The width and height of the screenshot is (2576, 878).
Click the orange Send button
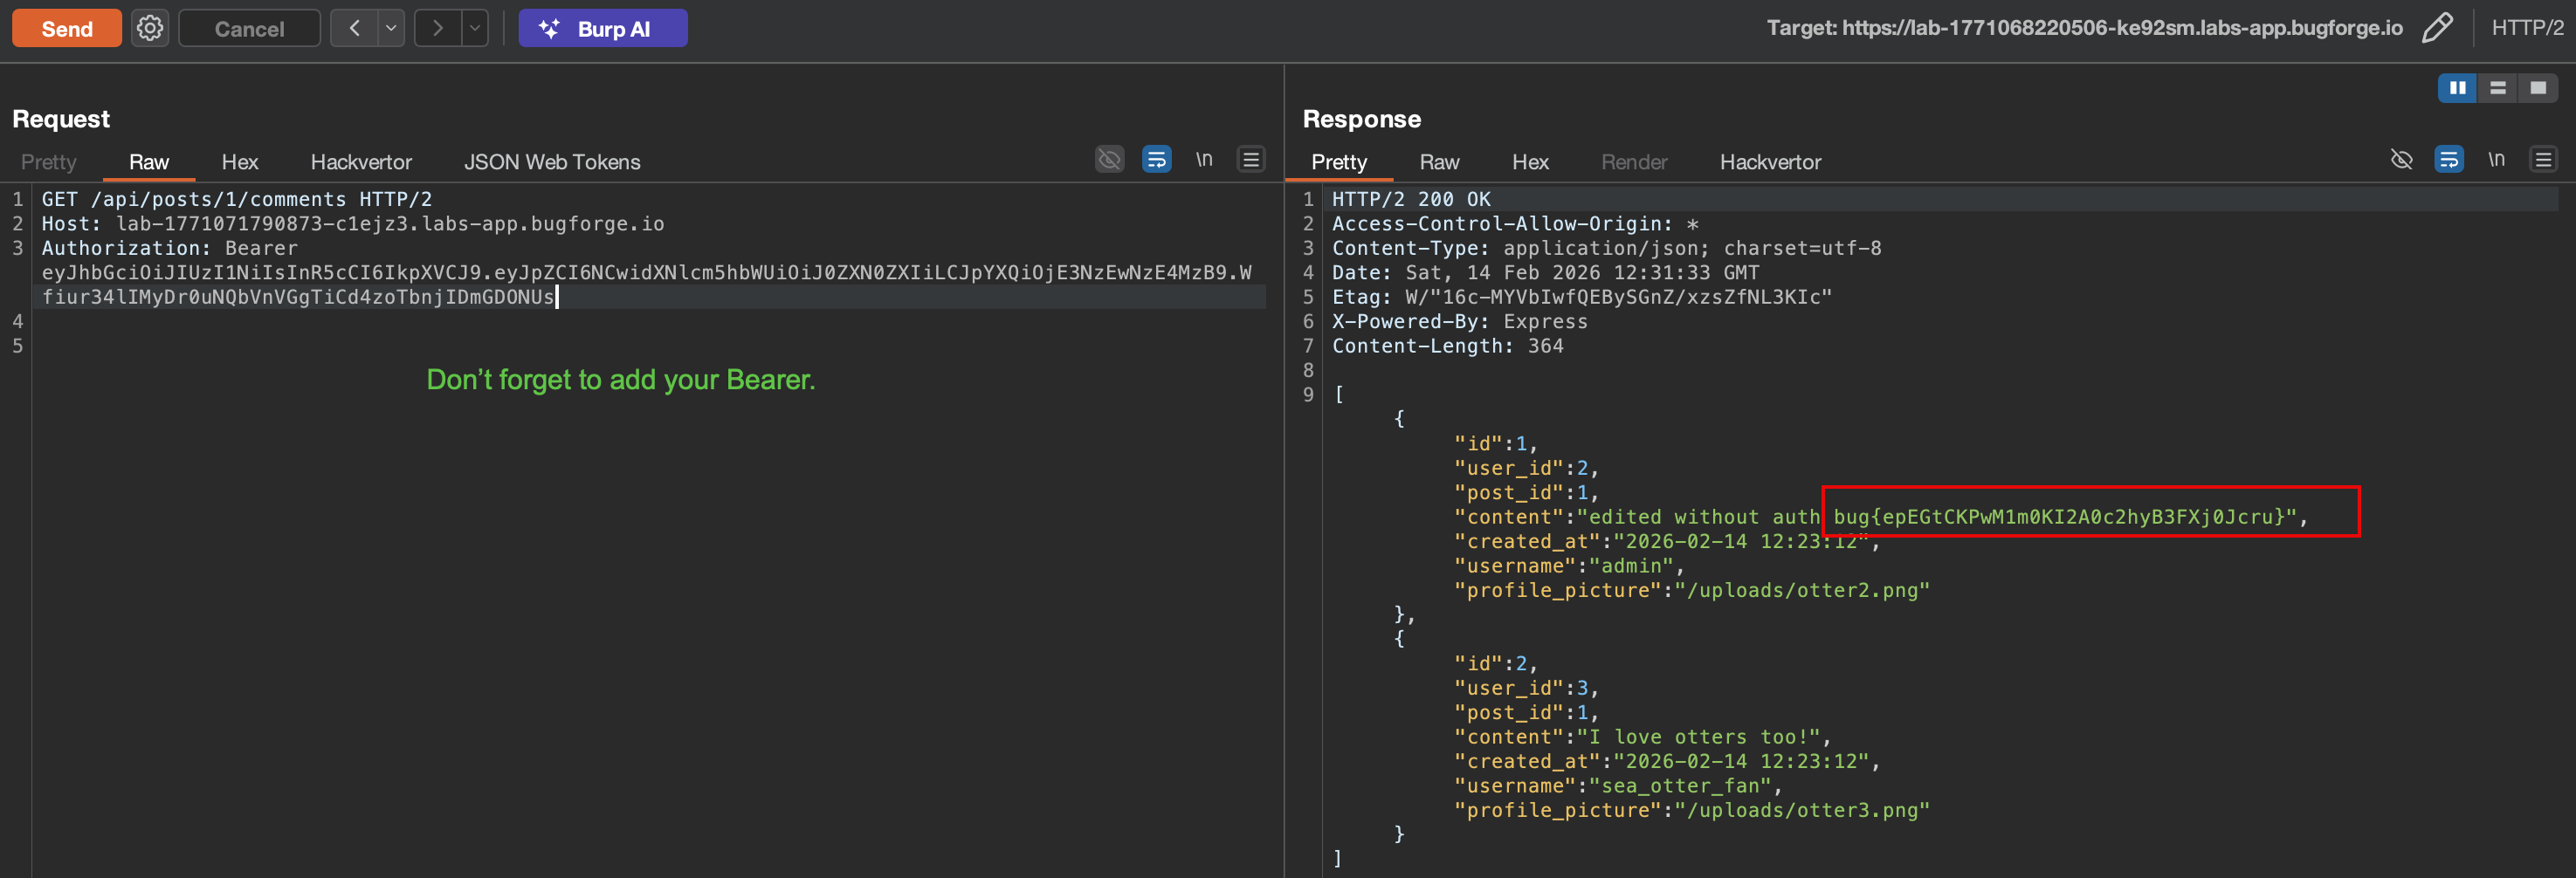pyautogui.click(x=67, y=28)
